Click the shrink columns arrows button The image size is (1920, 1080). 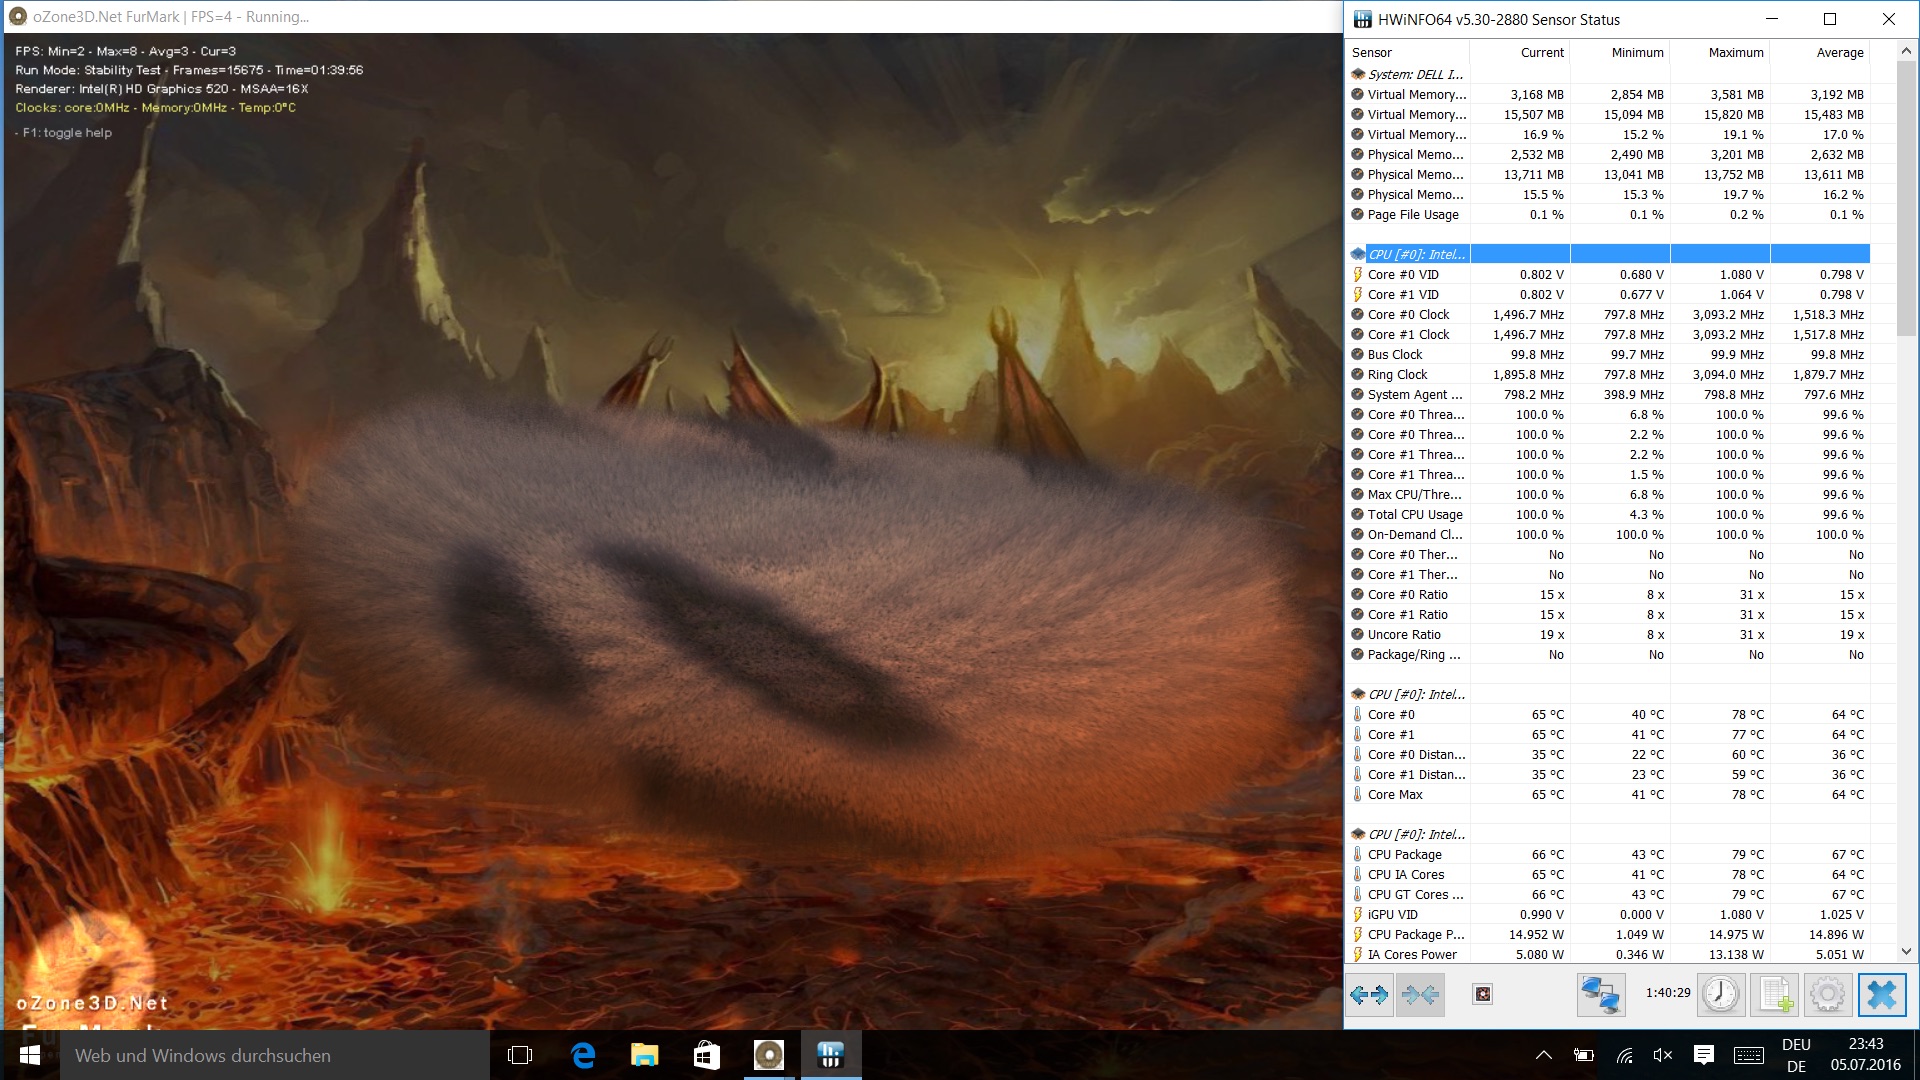point(1420,994)
